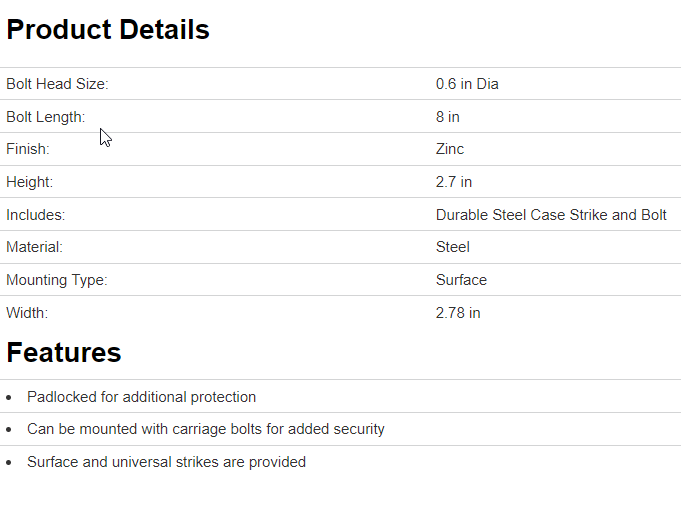Select the Surface mounting type value
This screenshot has width=681, height=519.
(x=461, y=280)
